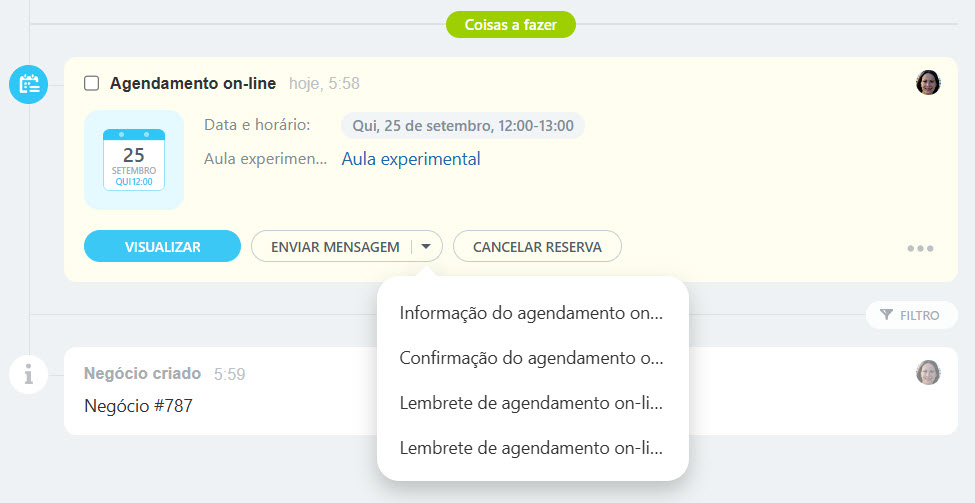Select the first Lembrete de agendamento entry

(x=531, y=403)
